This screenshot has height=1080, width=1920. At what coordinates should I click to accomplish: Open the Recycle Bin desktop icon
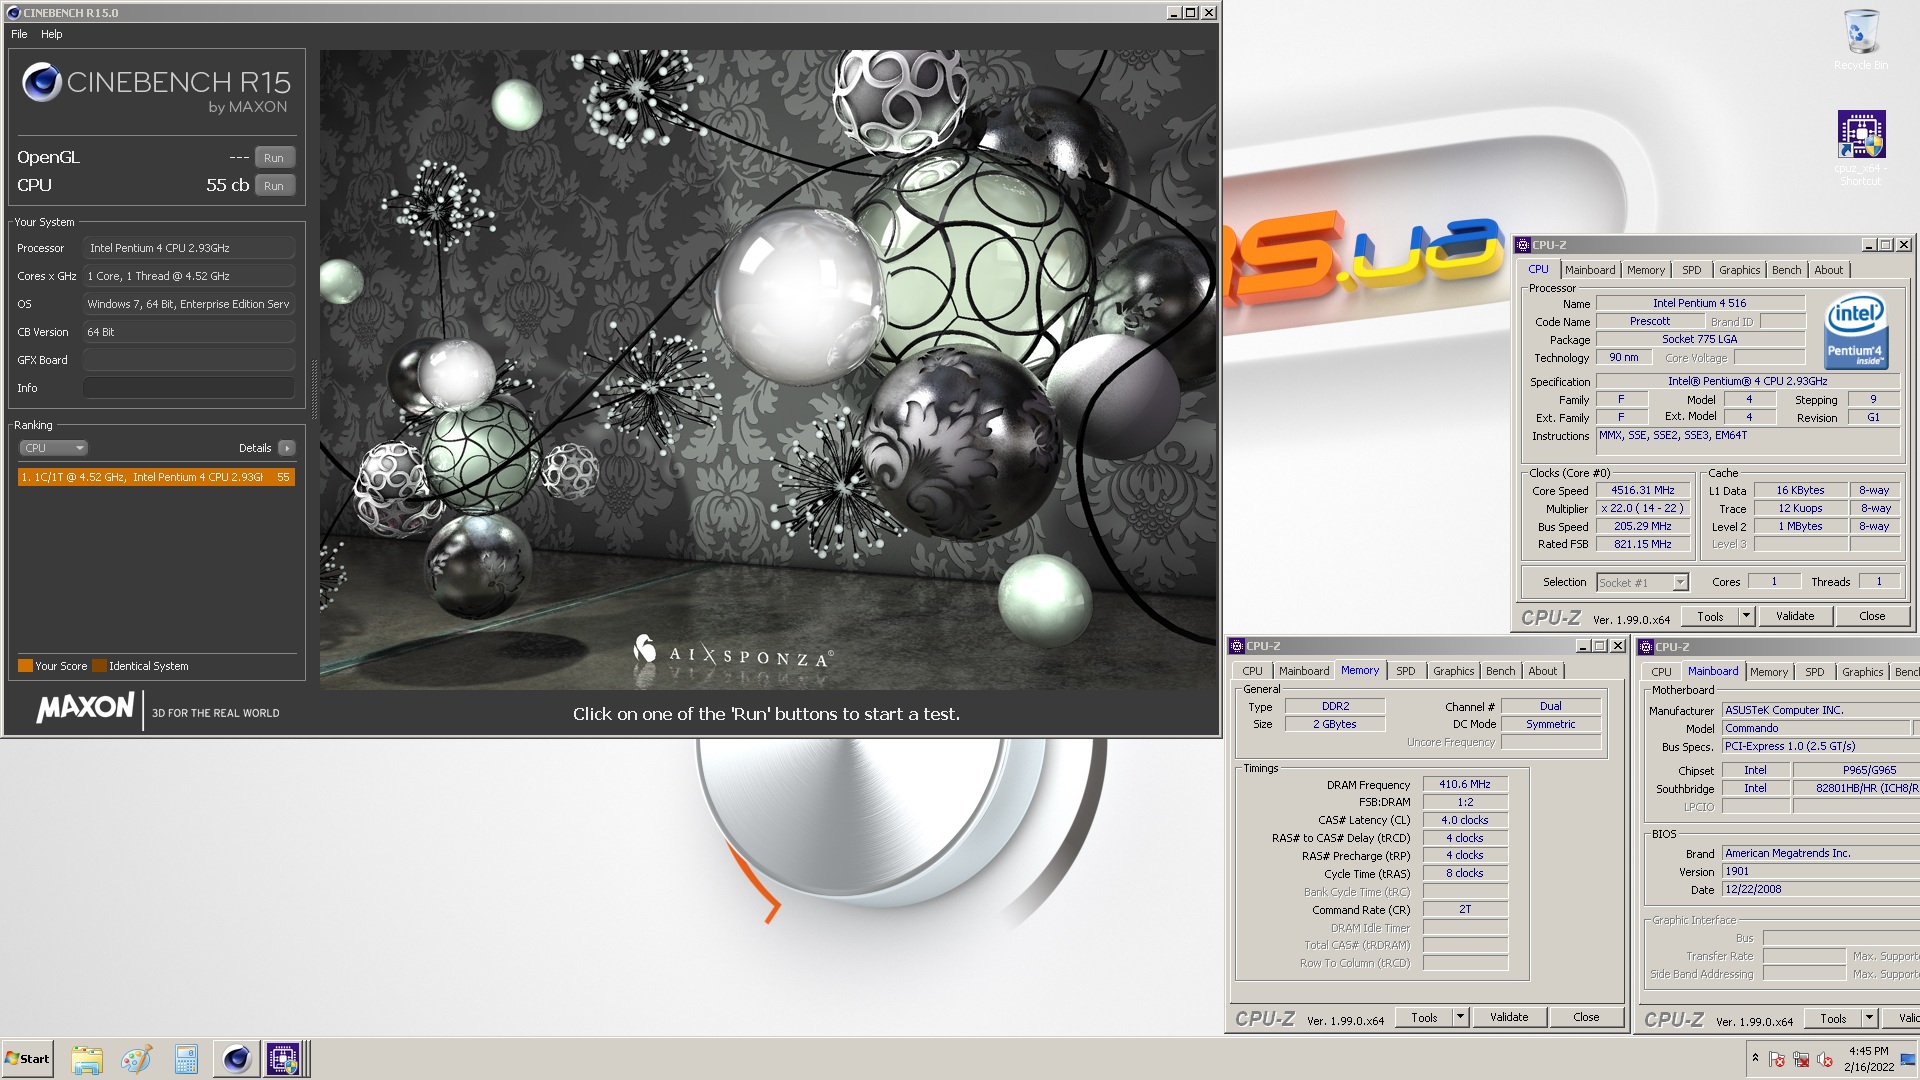(1860, 34)
